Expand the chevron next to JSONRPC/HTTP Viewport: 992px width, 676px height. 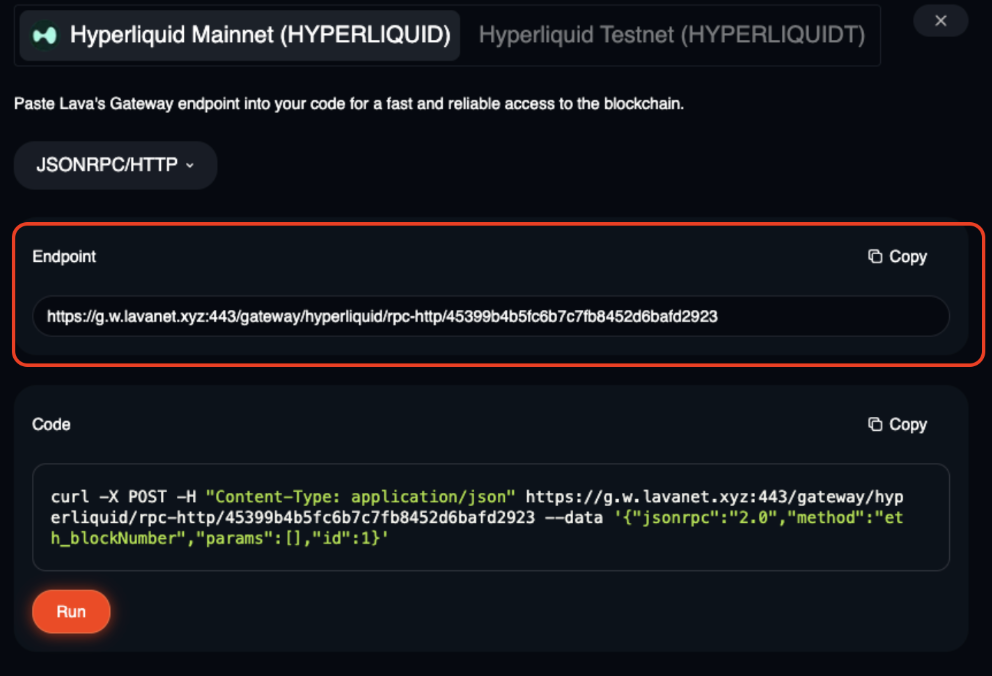190,166
